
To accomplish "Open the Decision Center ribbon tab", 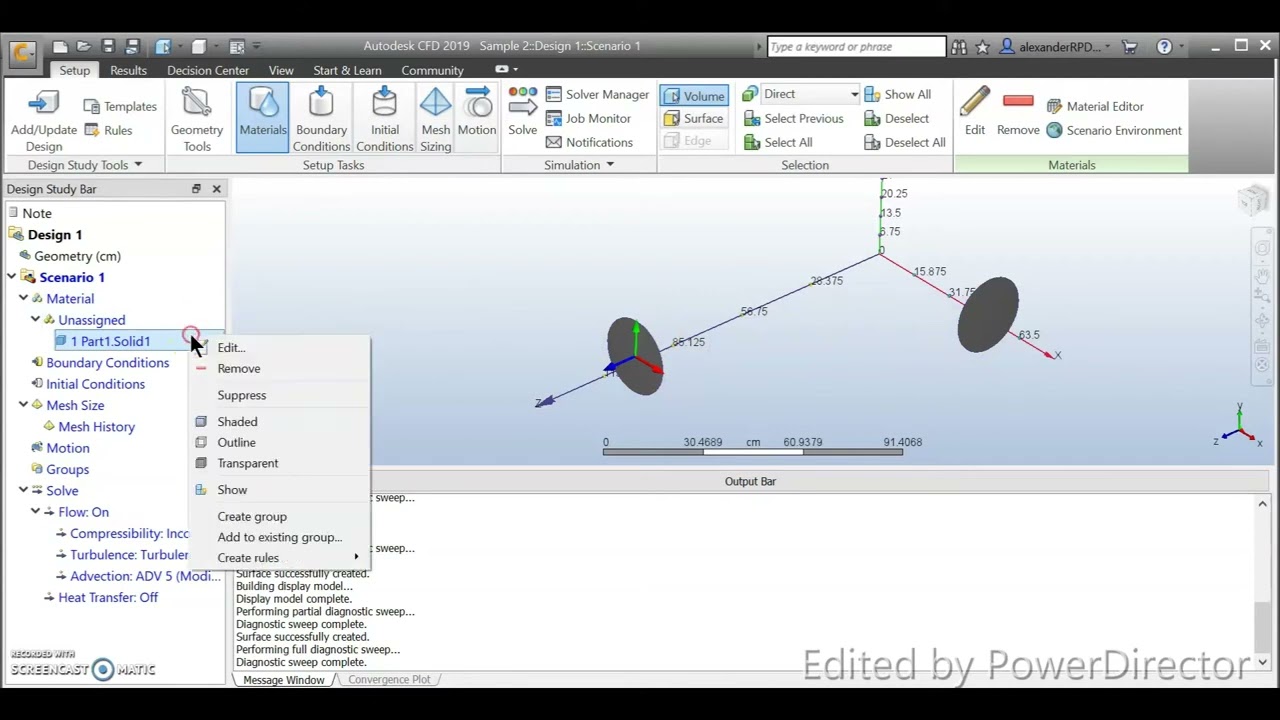I will (x=208, y=70).
